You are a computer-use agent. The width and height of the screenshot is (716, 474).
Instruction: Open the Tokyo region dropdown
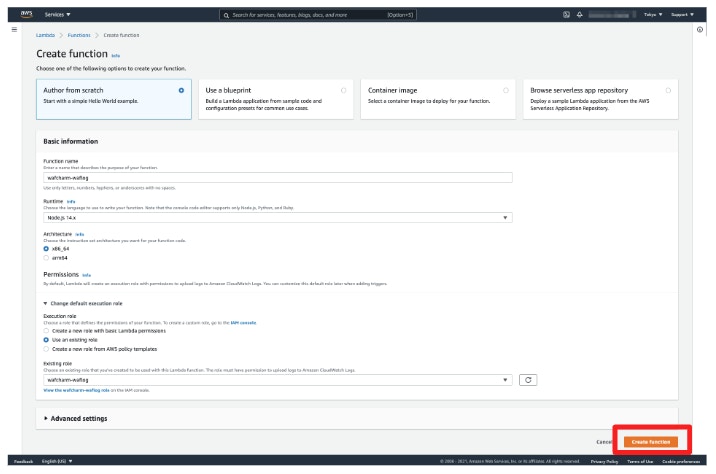coord(653,15)
